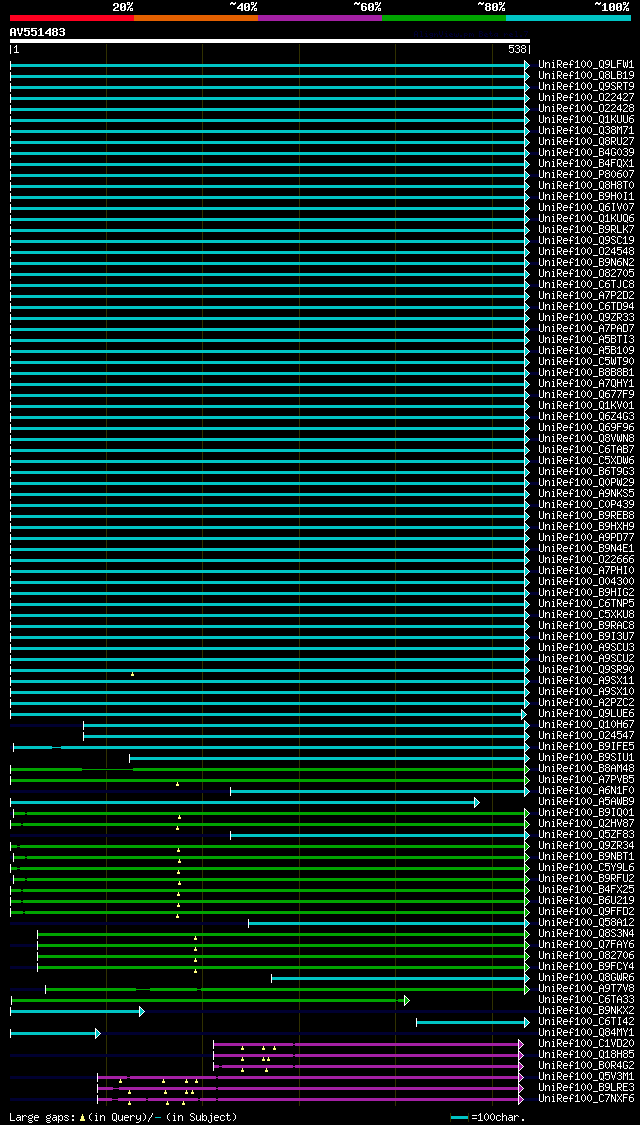Image resolution: width=640 pixels, height=1125 pixels.
Task: Click the purple ~60% legend segment
Action: coord(320,17)
